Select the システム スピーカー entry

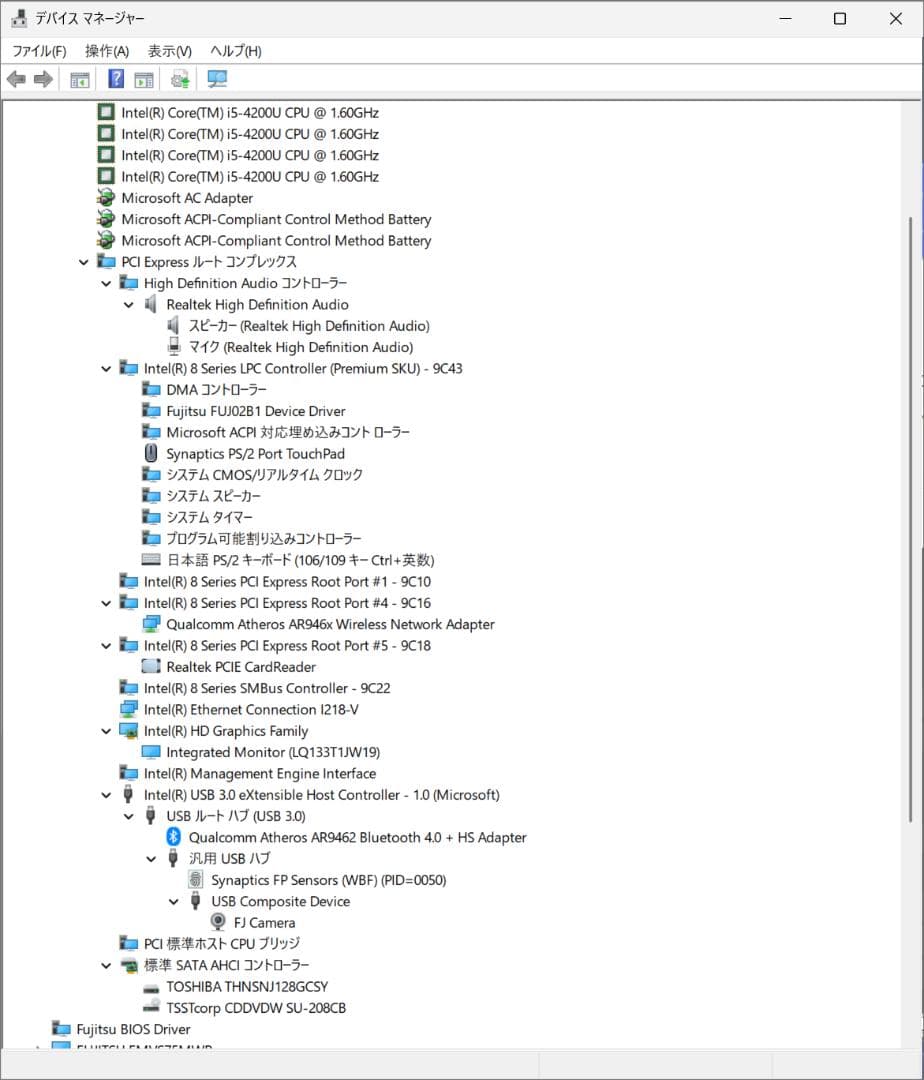coord(213,496)
